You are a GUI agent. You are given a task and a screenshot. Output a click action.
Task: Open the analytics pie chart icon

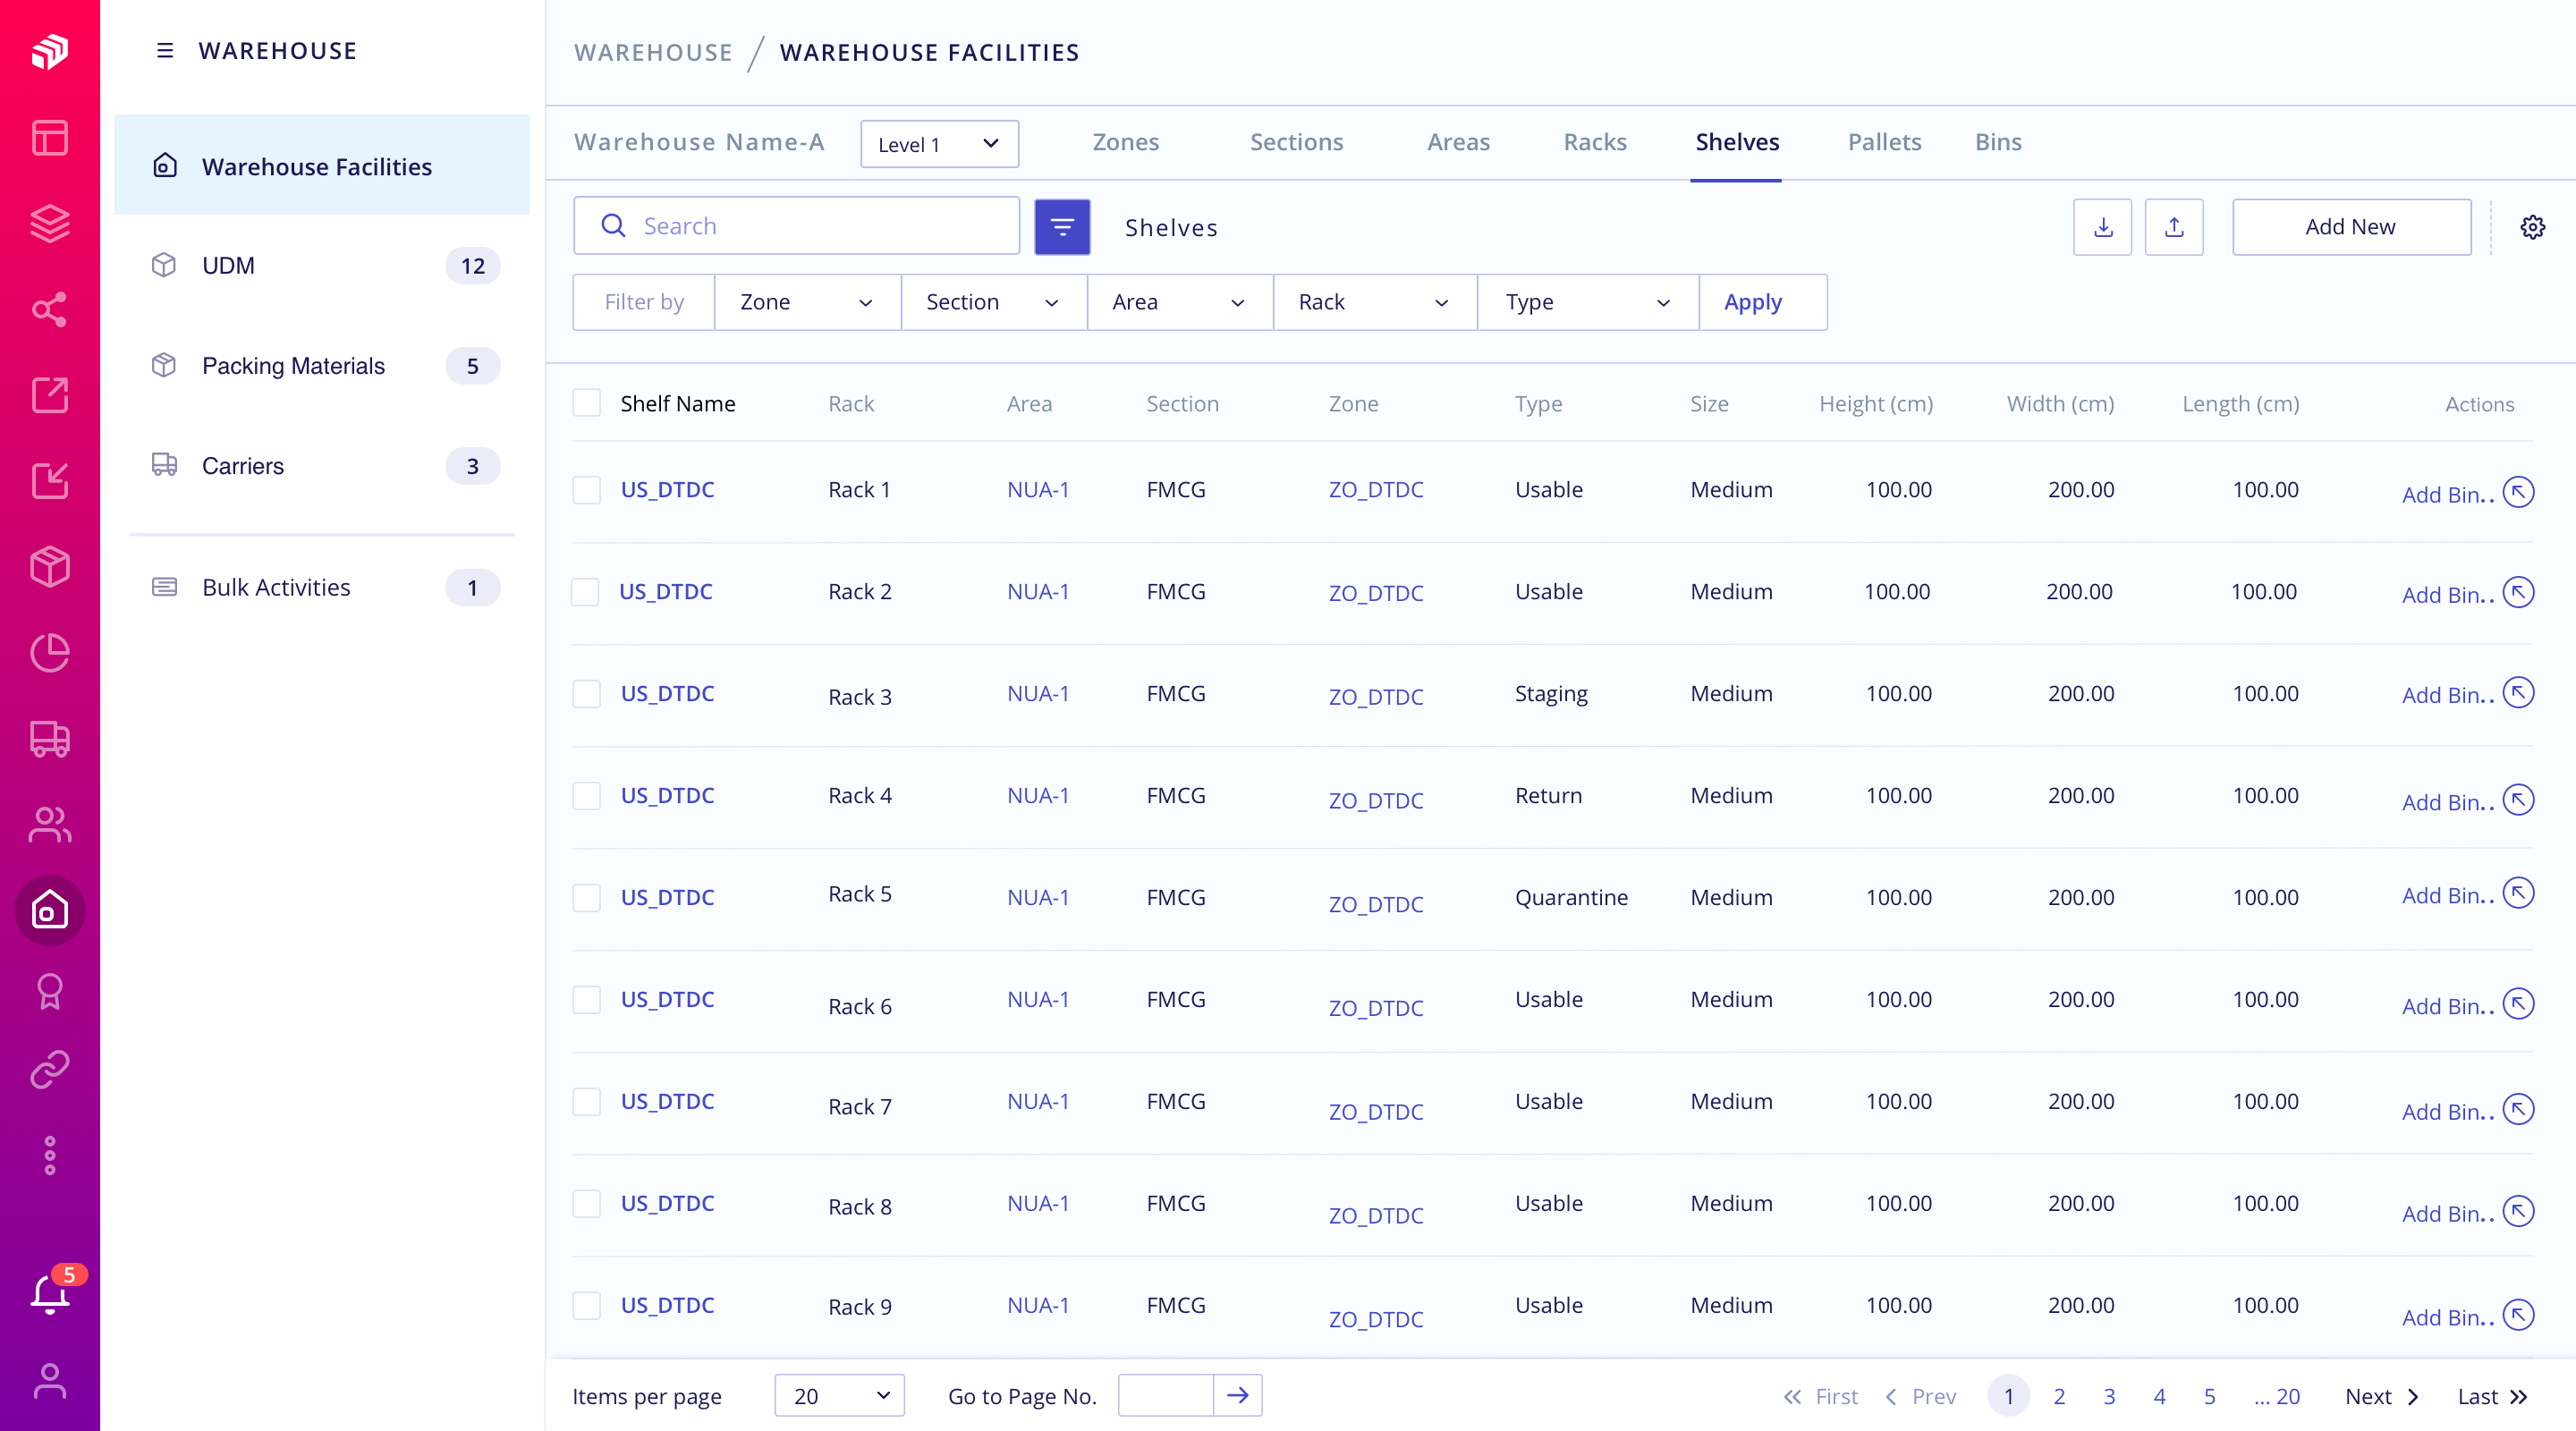click(x=50, y=653)
